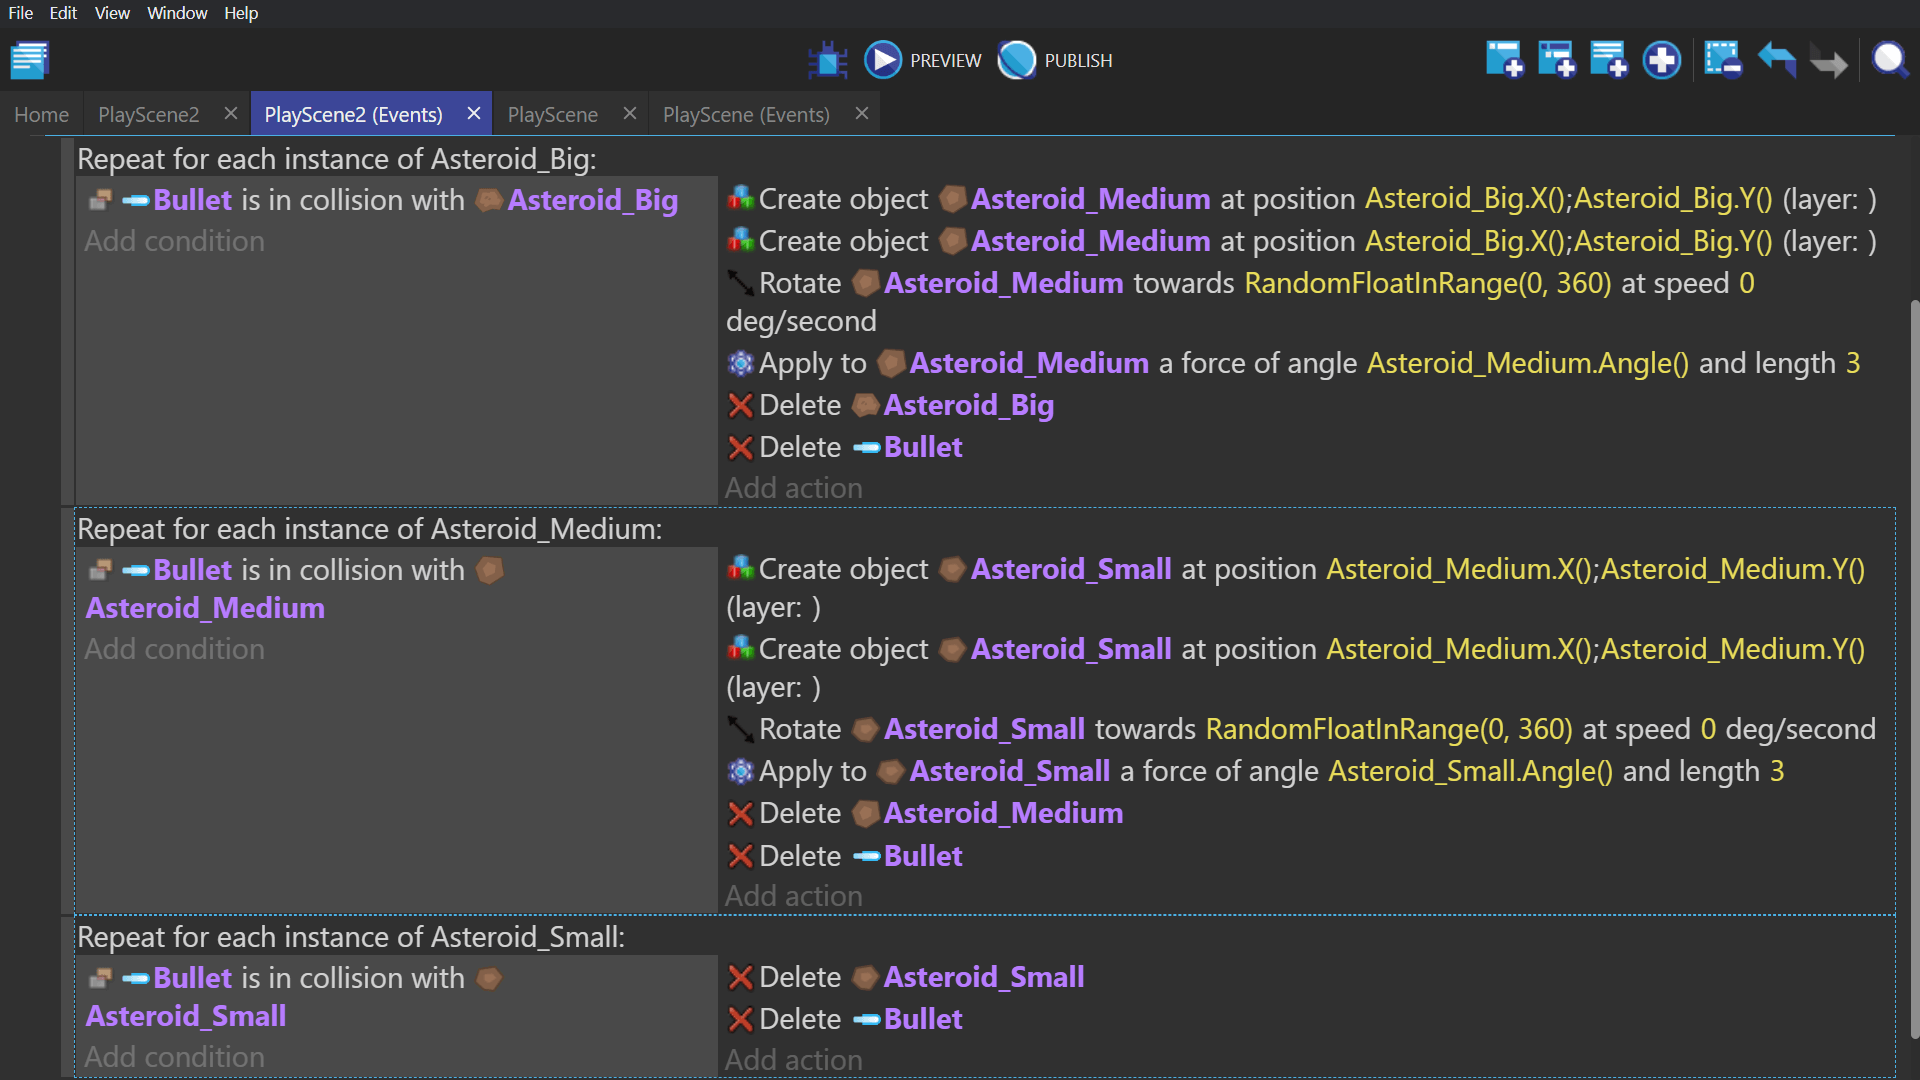Image resolution: width=1920 pixels, height=1080 pixels.
Task: Undo the last change
Action: point(1776,60)
